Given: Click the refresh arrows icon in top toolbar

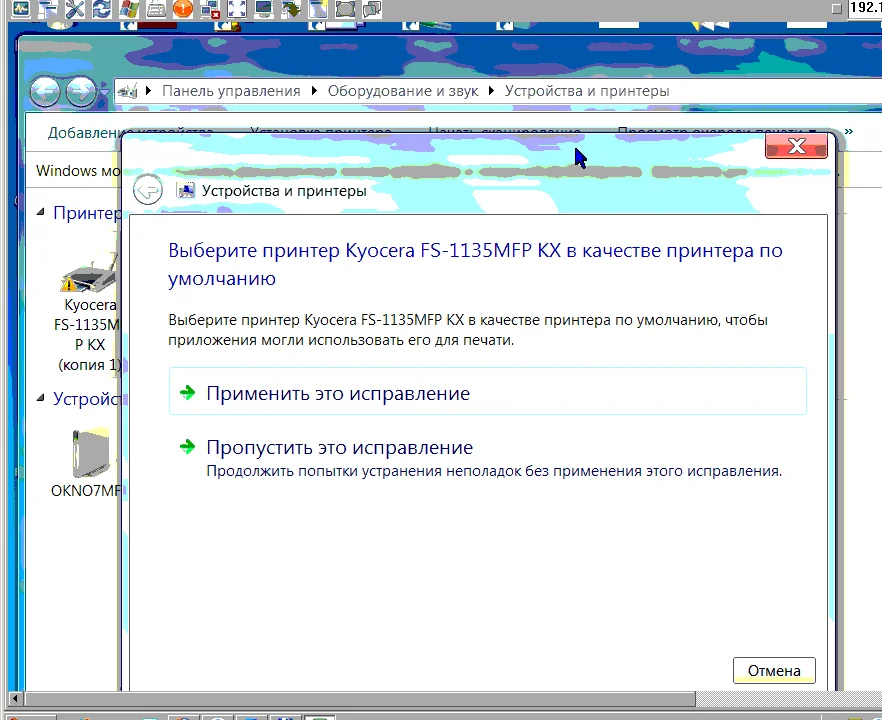Looking at the screenshot, I should click(102, 10).
